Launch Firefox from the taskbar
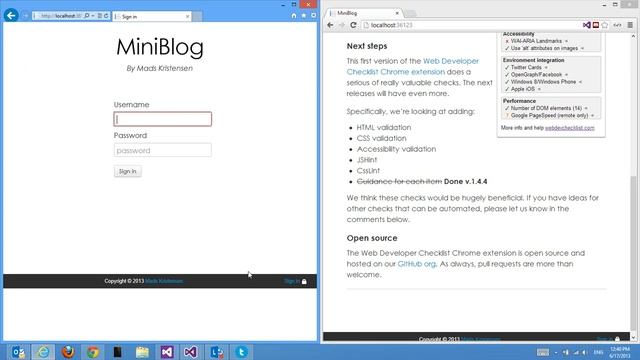Image resolution: width=640 pixels, height=360 pixels. pos(68,352)
